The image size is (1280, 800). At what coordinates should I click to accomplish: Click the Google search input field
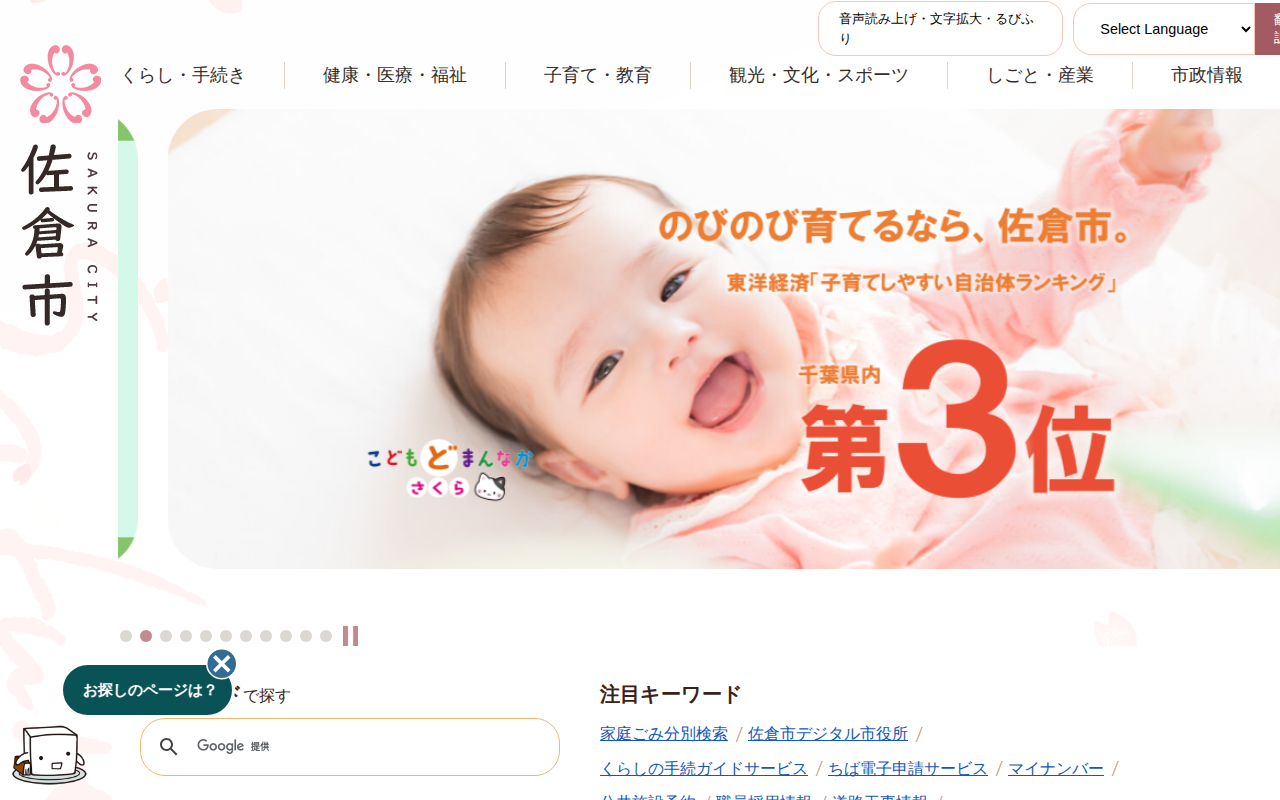click(x=350, y=747)
